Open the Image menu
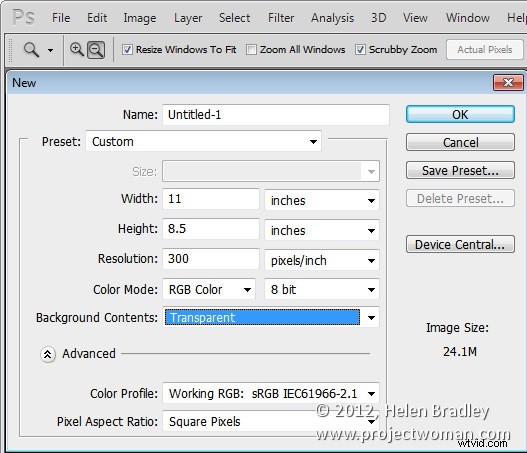Image resolution: width=527 pixels, height=453 pixels. (x=139, y=18)
